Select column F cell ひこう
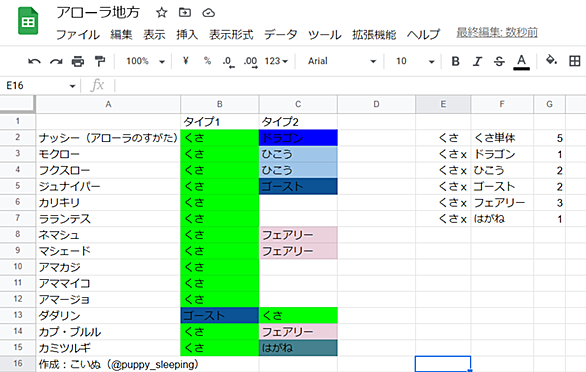586x372 pixels. [x=502, y=170]
